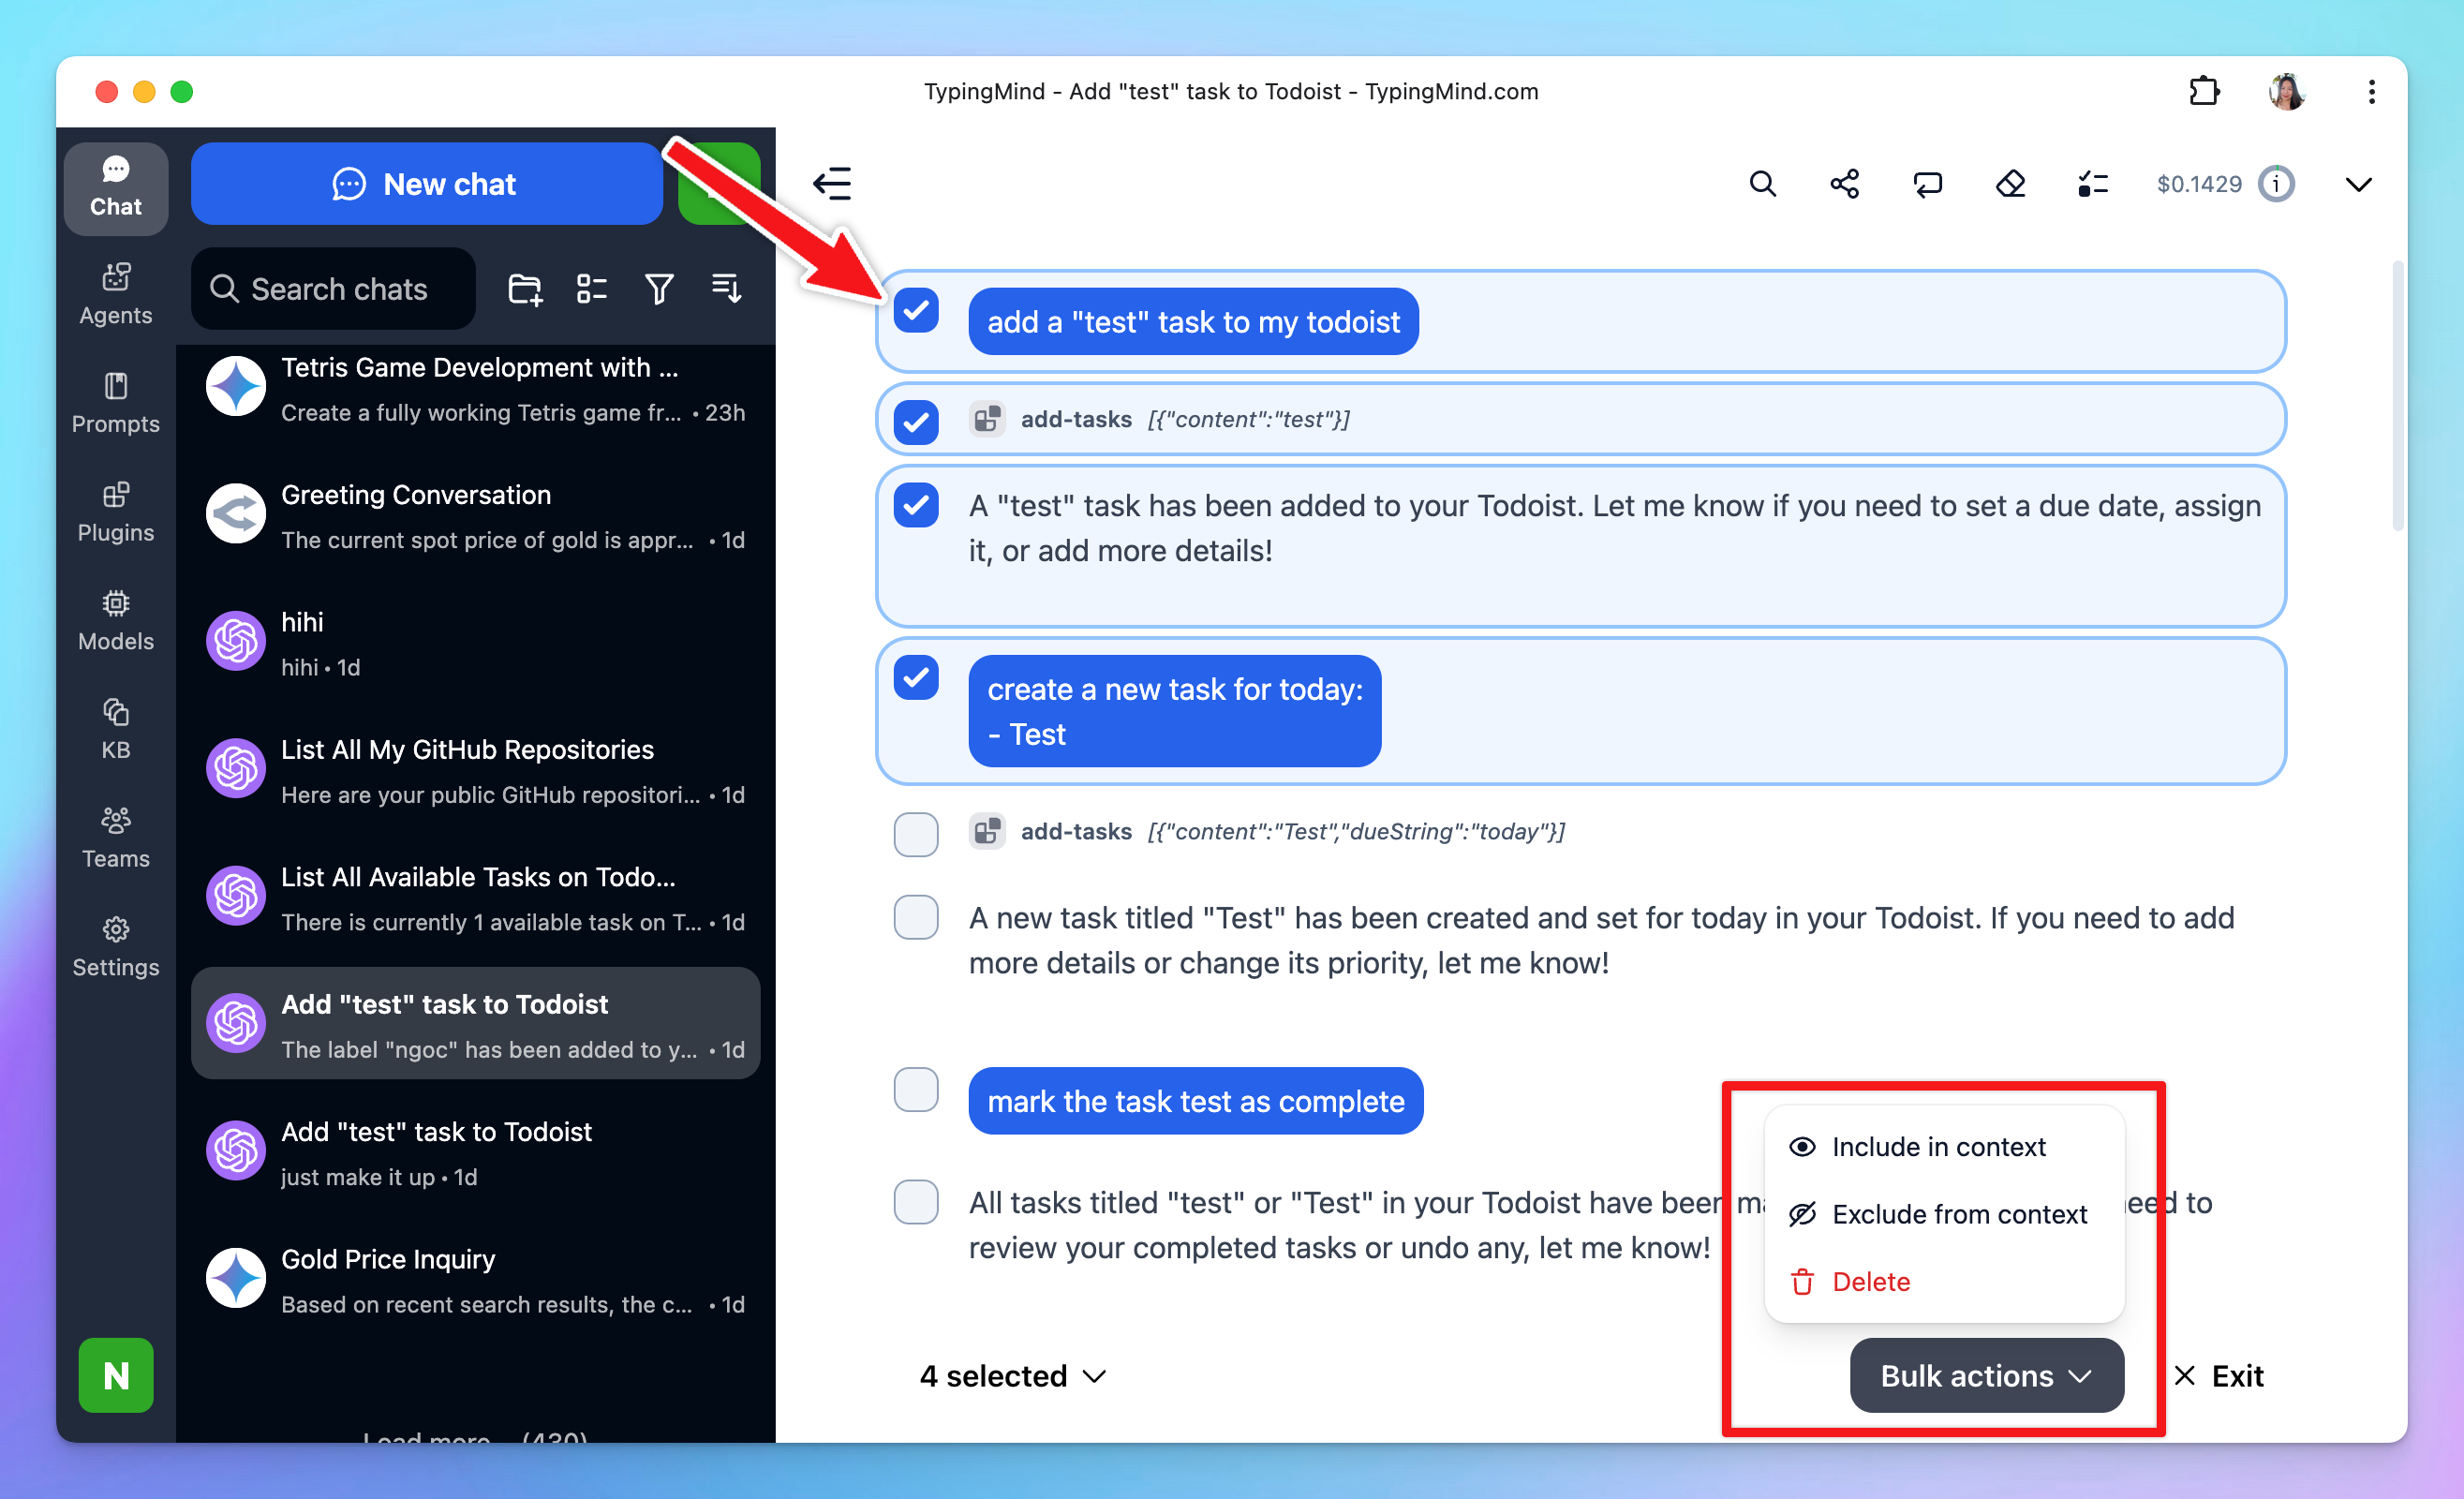Open the Prompts library
This screenshot has width=2464, height=1499.
pyautogui.click(x=116, y=403)
